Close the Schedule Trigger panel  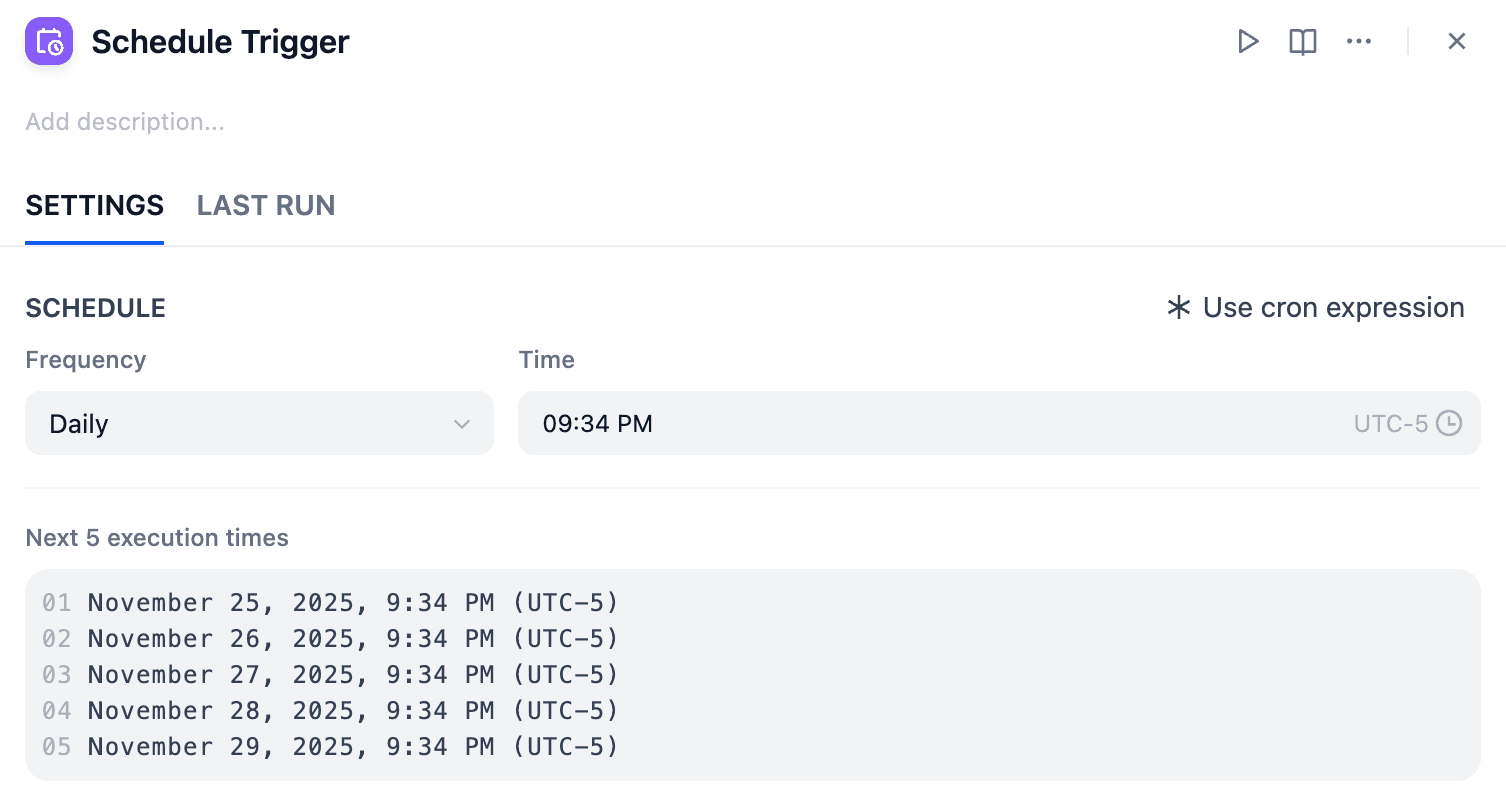coord(1456,42)
